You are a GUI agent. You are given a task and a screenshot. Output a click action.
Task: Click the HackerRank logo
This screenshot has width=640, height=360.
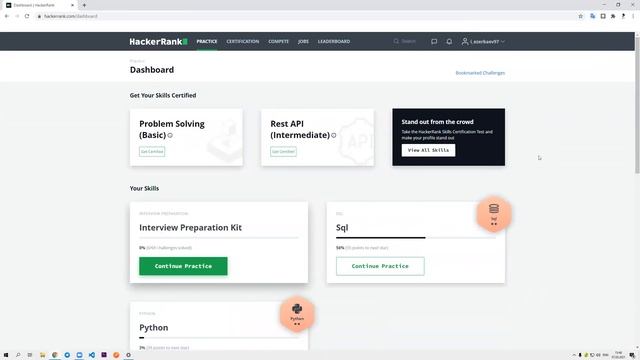tap(158, 41)
